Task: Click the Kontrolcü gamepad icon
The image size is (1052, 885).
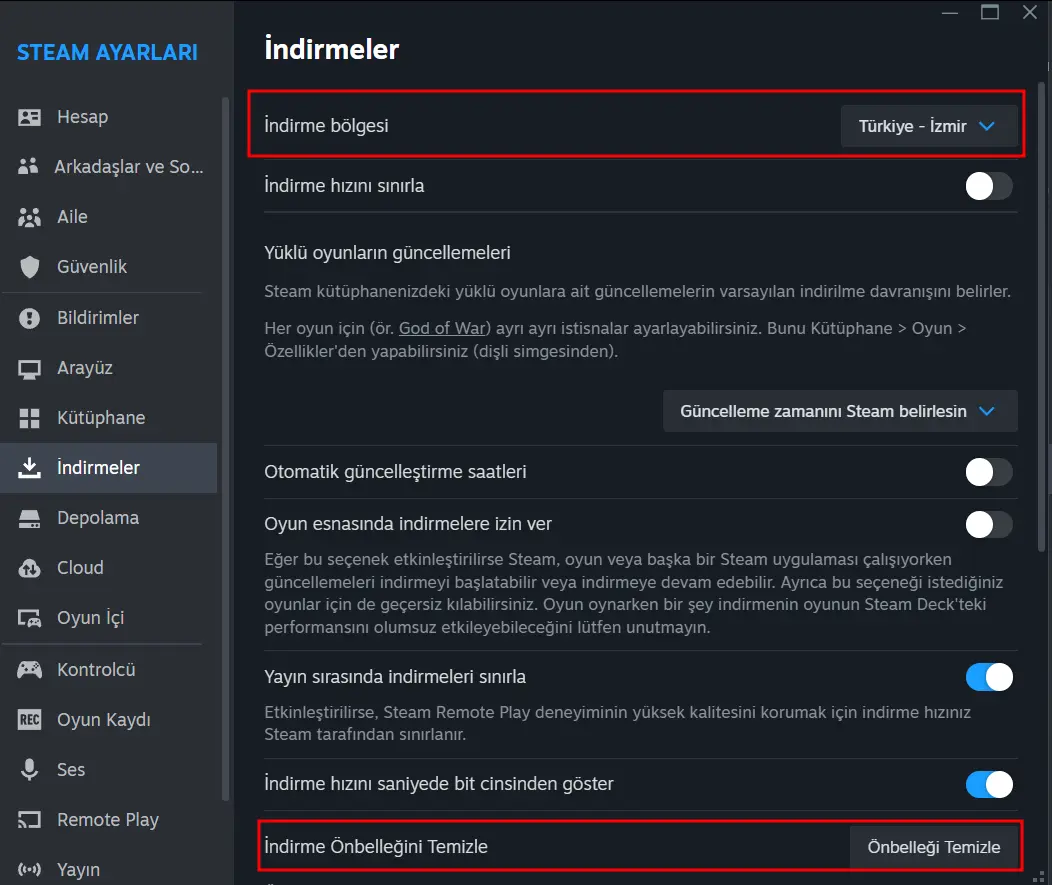Action: (29, 670)
